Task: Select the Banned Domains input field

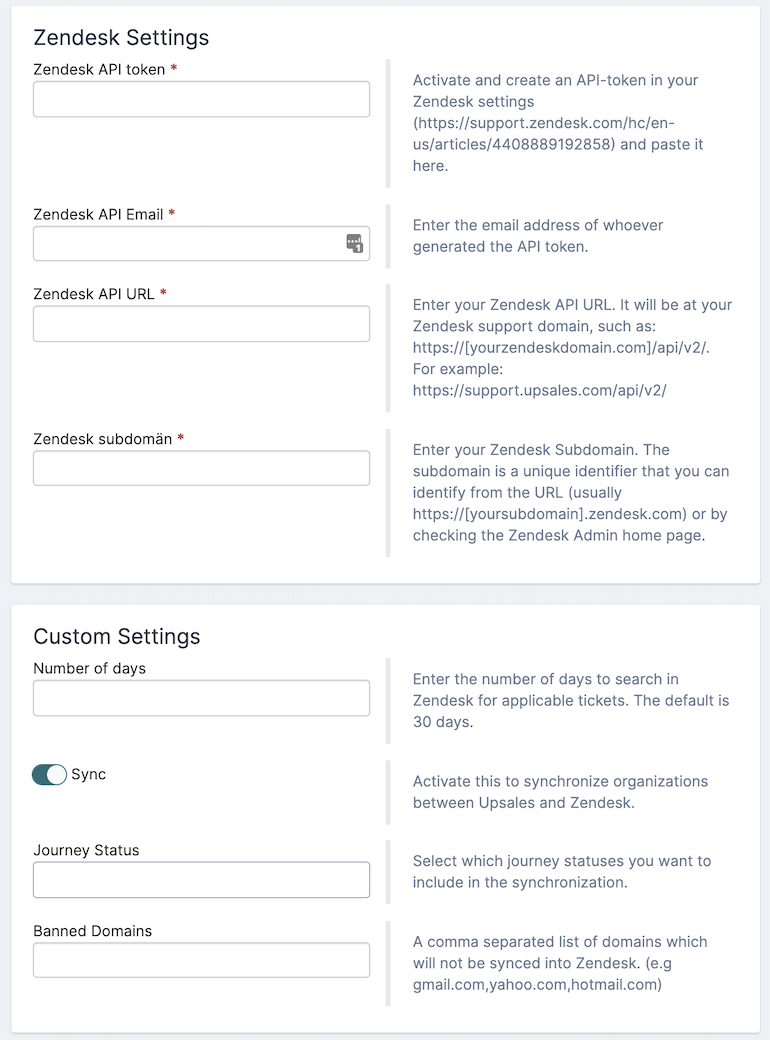Action: pos(200,958)
